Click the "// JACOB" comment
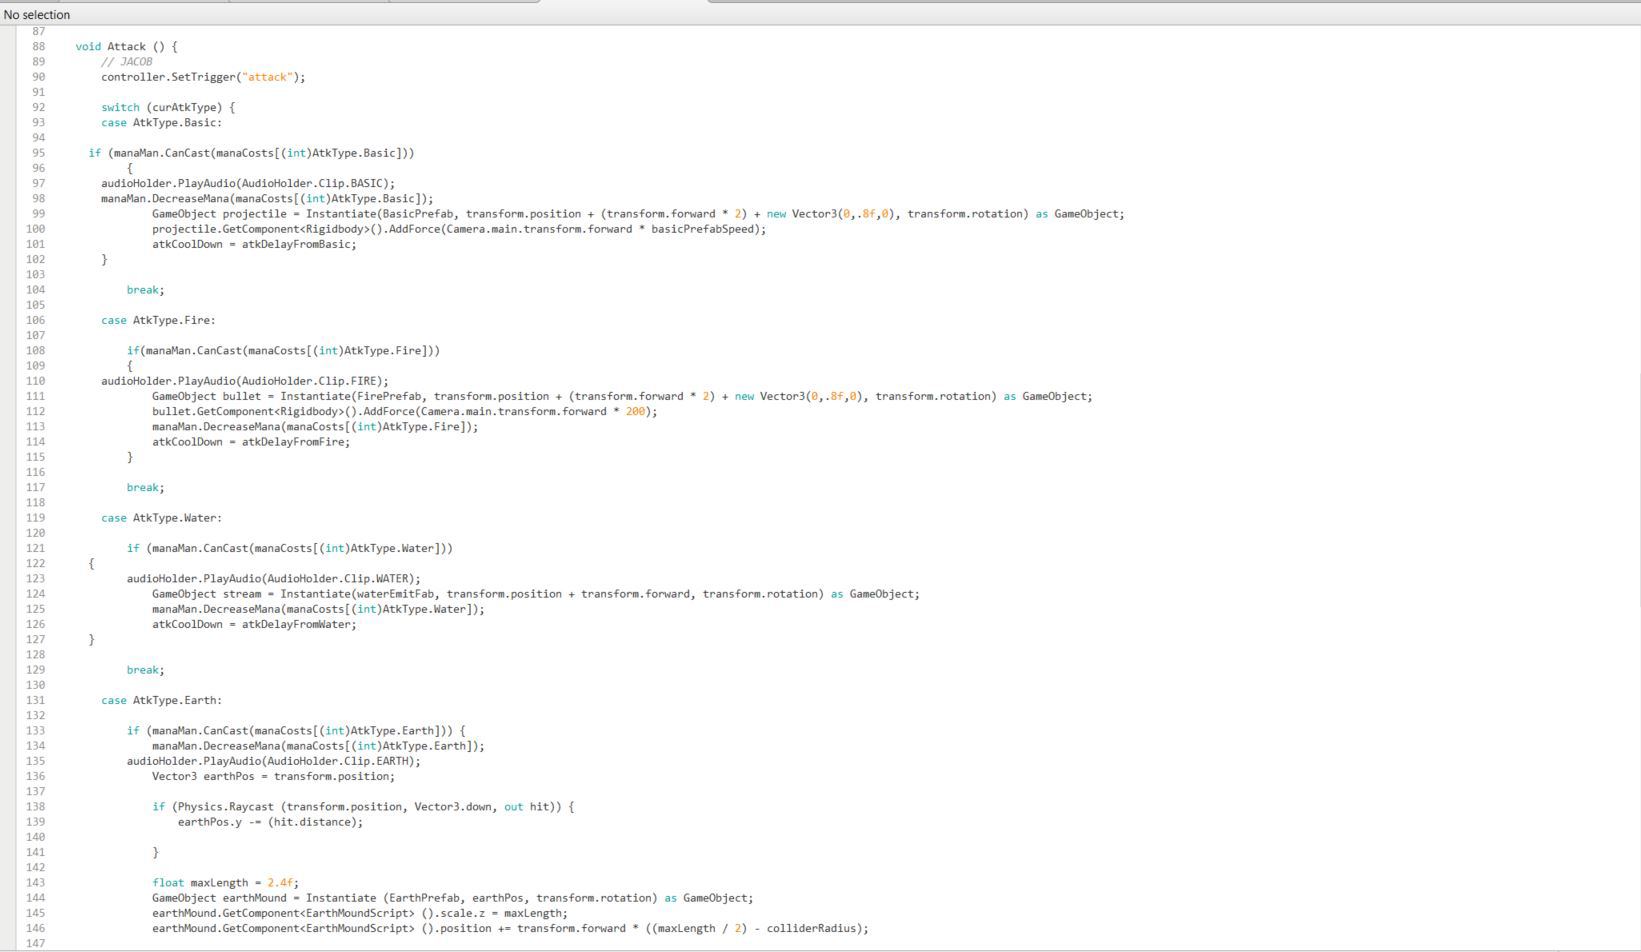 126,62
